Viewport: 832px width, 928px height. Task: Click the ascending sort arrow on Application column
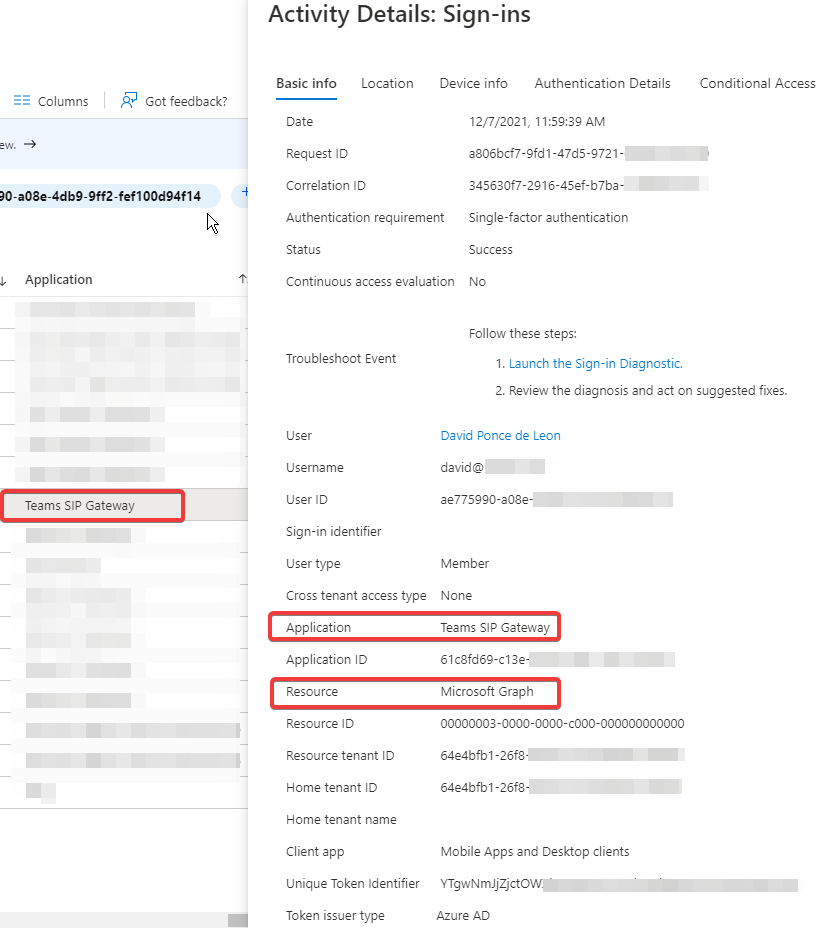tap(242, 279)
